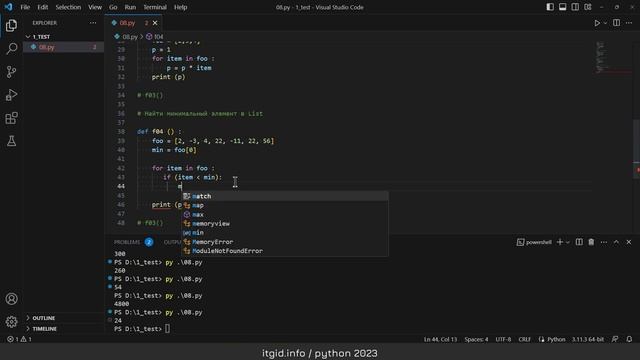Screen dimensions: 640x360
Task: Open the Terminal menu
Action: 155,7
